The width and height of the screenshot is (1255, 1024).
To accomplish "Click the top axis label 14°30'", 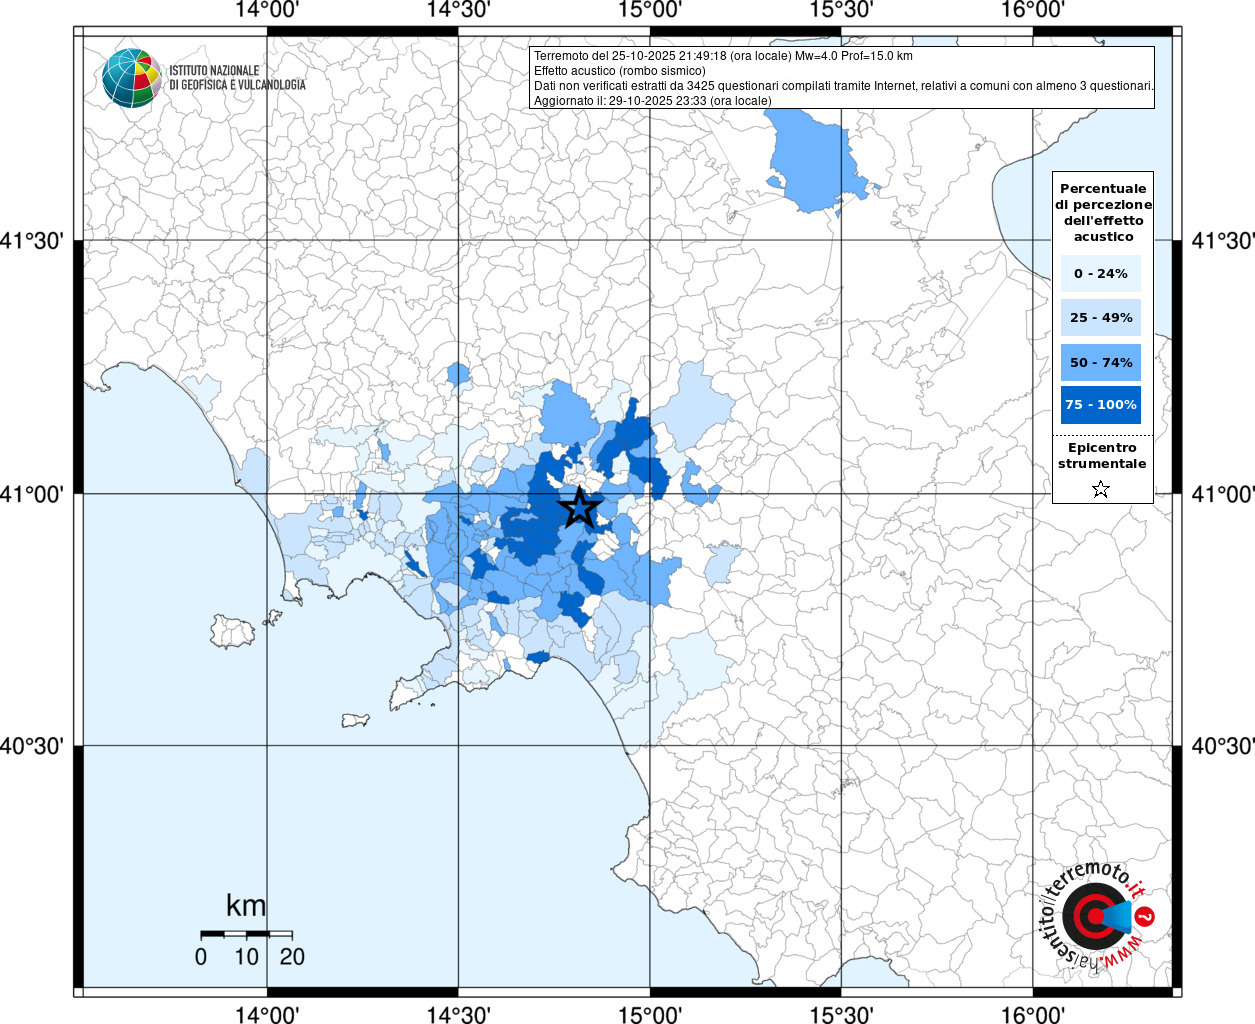I will (x=459, y=10).
